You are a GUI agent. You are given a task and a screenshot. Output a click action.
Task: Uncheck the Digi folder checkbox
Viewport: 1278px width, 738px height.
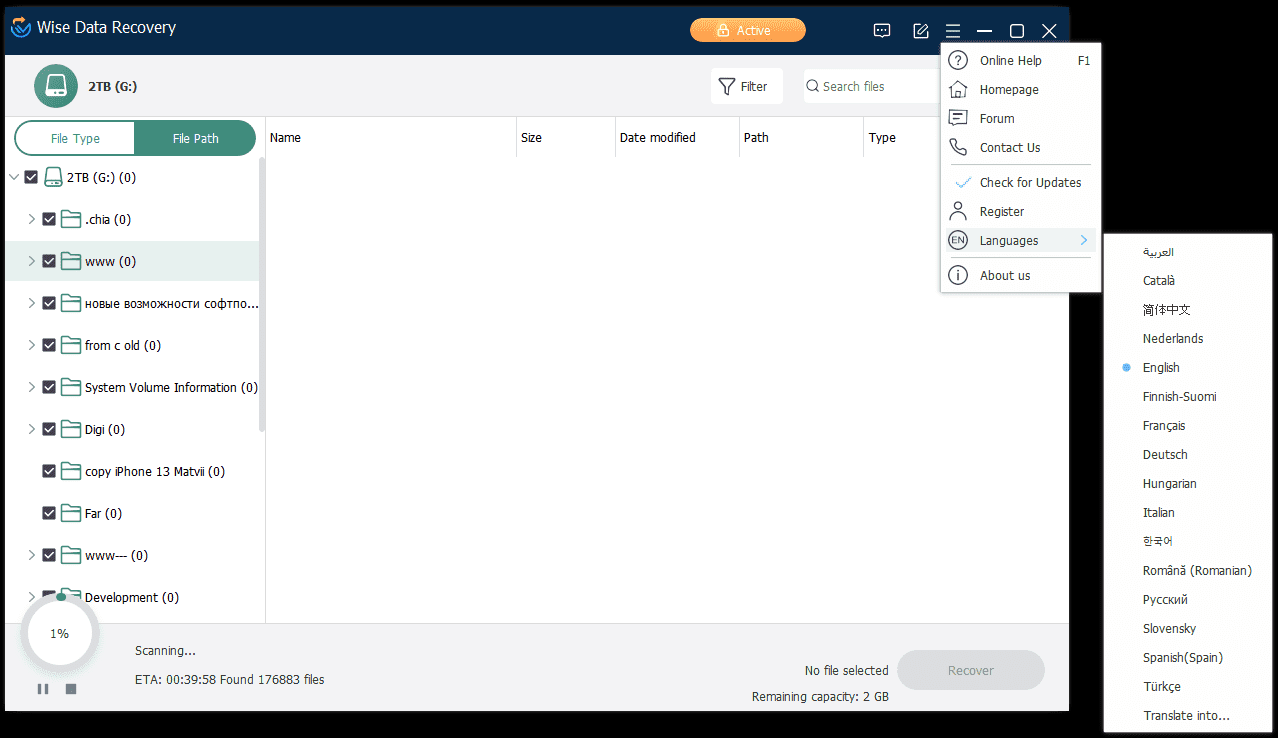(49, 429)
